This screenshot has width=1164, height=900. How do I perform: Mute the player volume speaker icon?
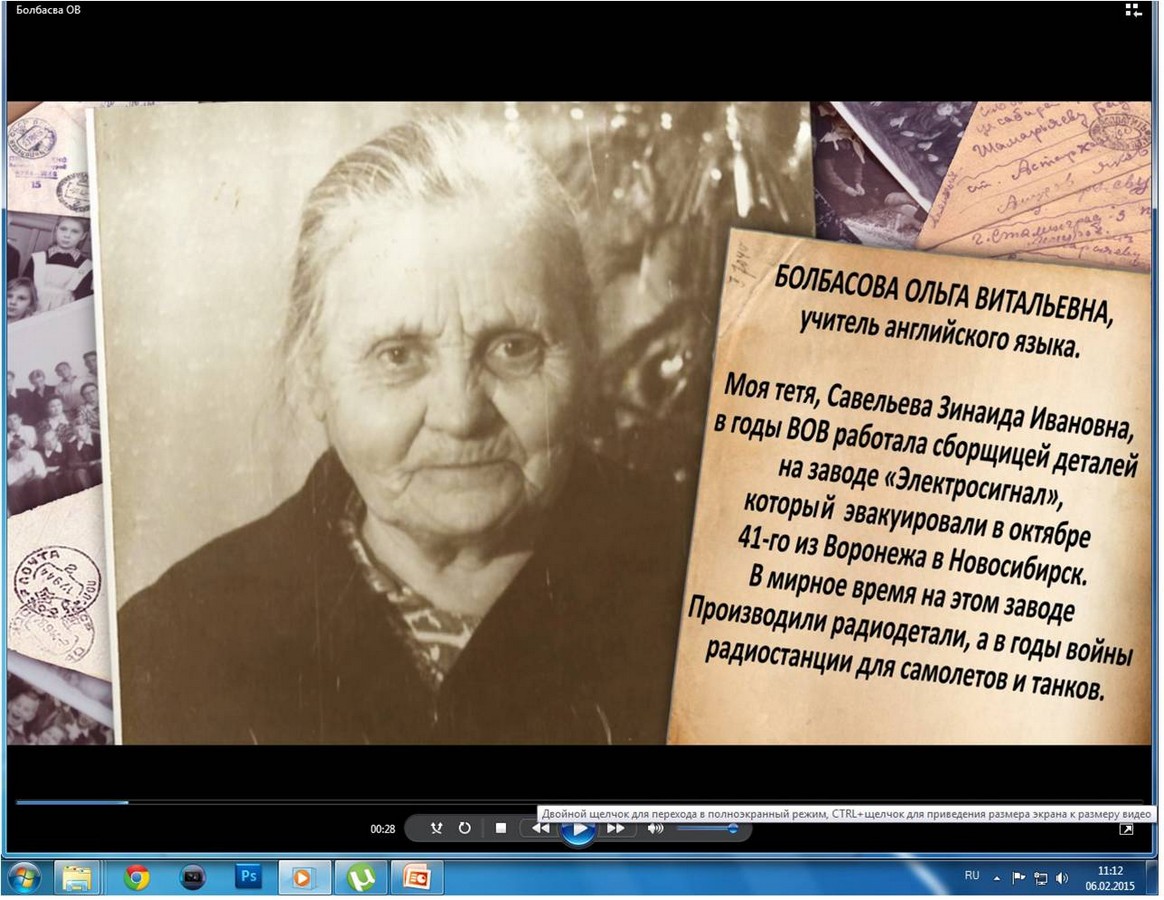(655, 828)
